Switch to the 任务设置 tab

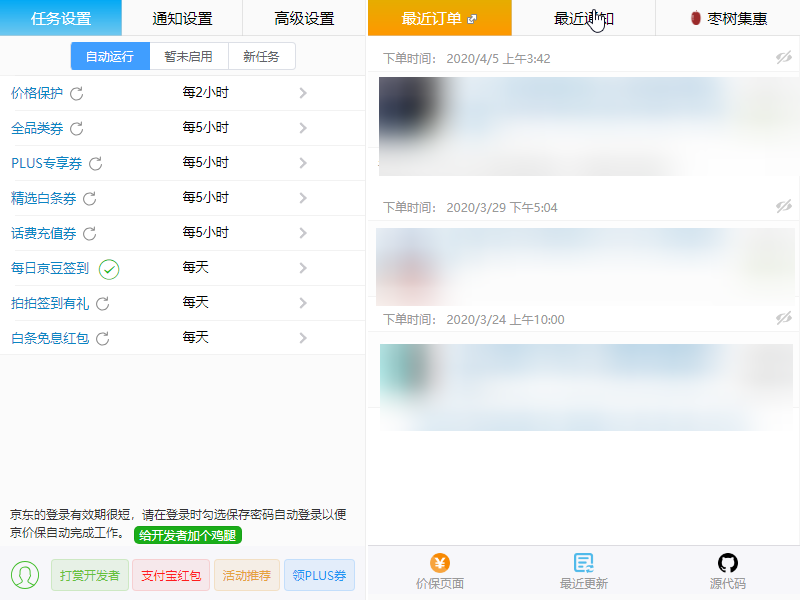pos(61,18)
